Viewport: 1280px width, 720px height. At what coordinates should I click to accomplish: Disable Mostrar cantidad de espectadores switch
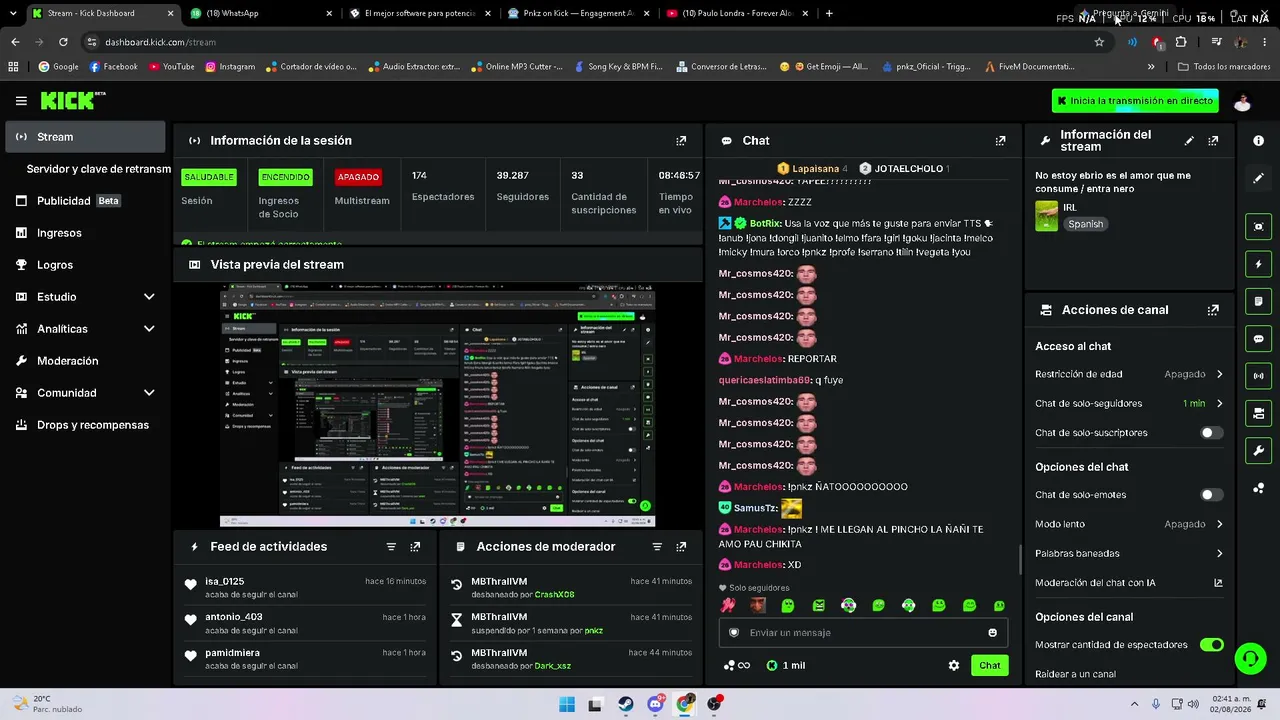1211,645
